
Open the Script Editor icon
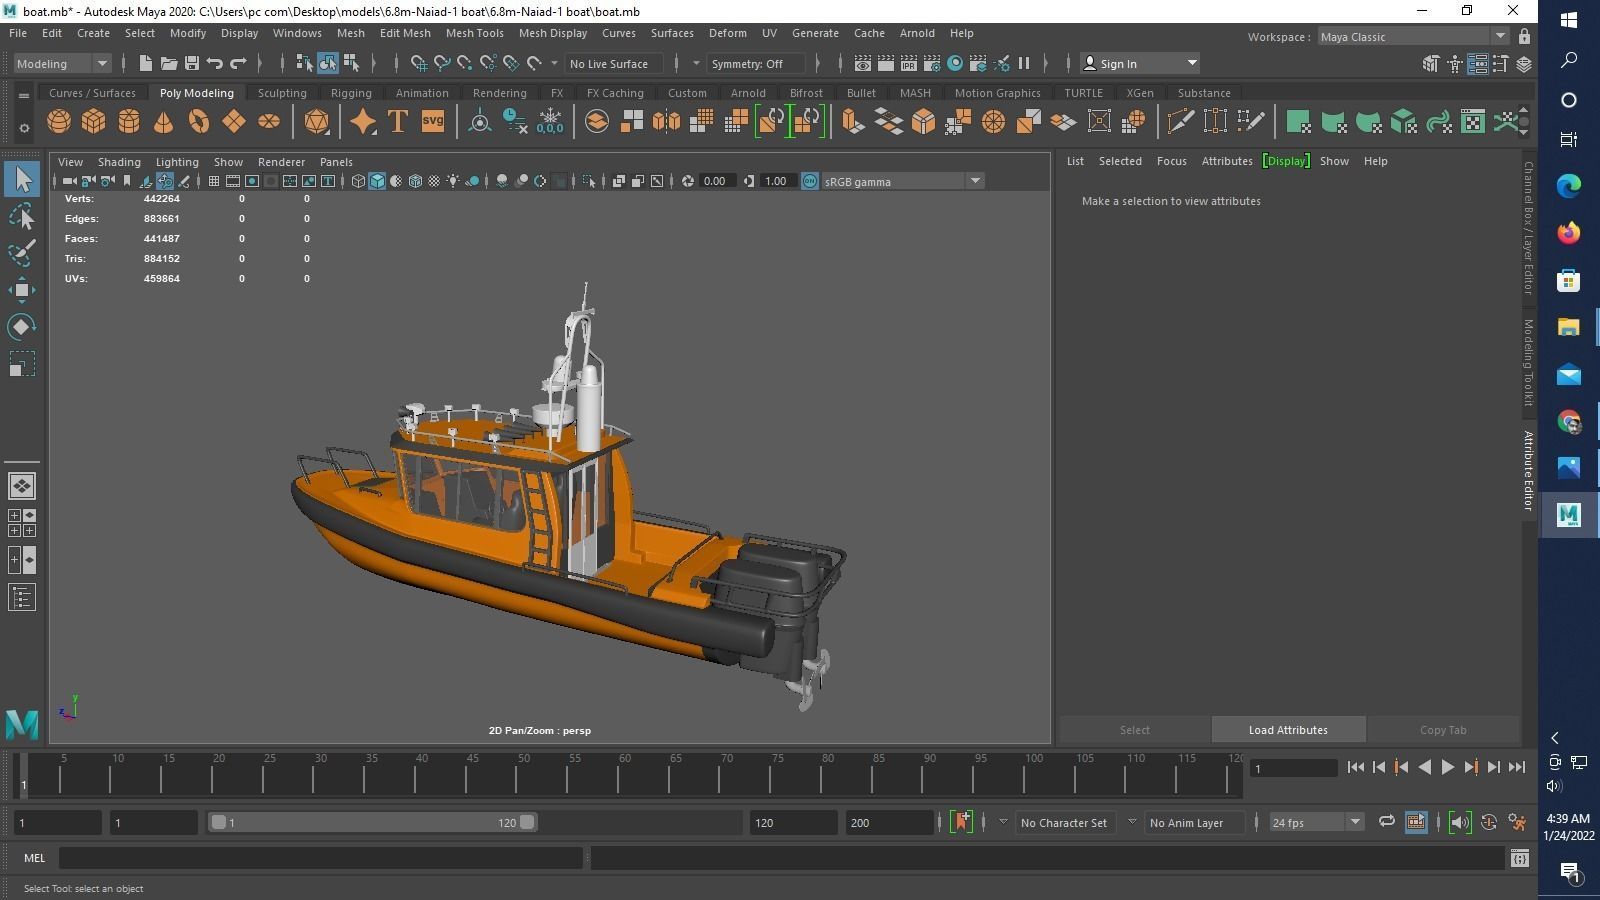pos(1520,858)
